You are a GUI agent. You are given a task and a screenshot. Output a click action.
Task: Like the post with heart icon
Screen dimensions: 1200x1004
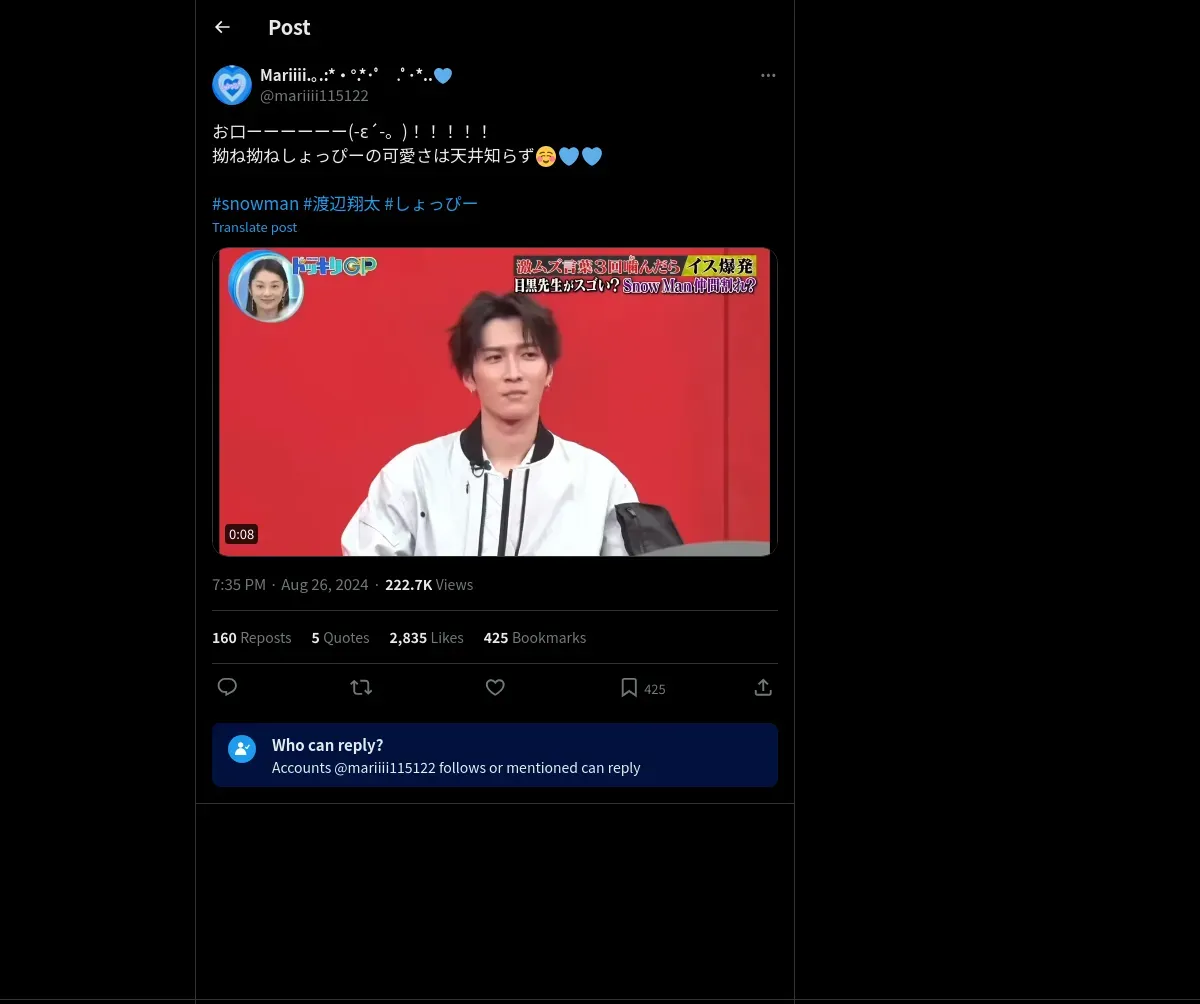click(x=495, y=687)
